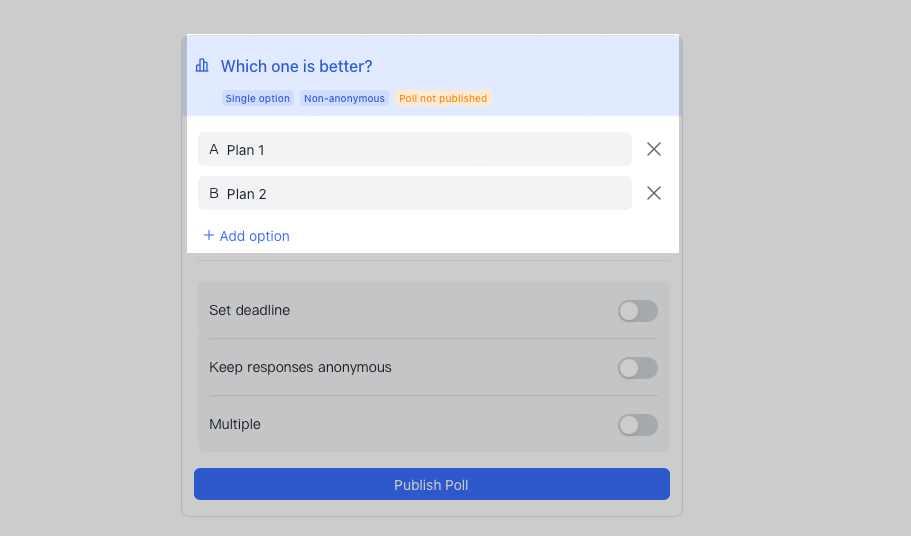Click the letter A option marker
This screenshot has width=911, height=536.
214,149
